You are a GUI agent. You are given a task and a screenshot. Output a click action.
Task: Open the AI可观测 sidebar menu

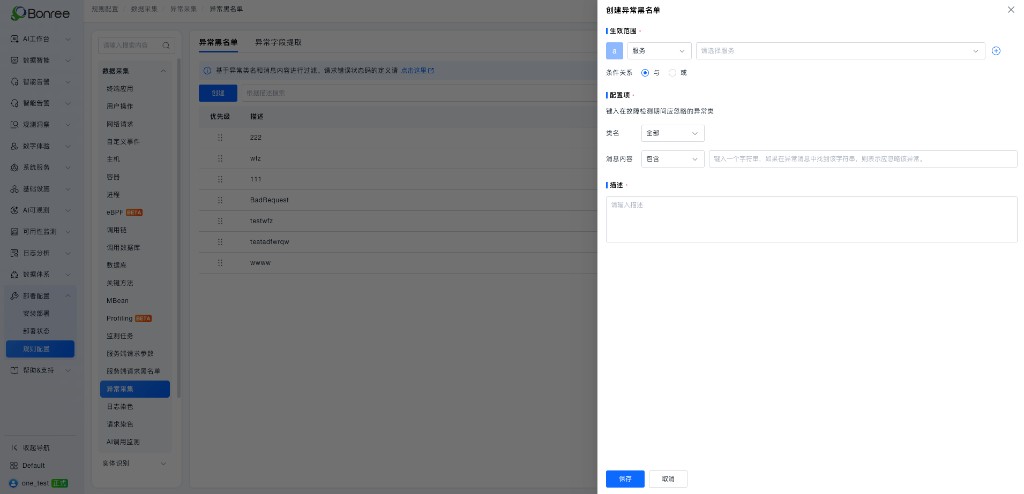pos(40,210)
